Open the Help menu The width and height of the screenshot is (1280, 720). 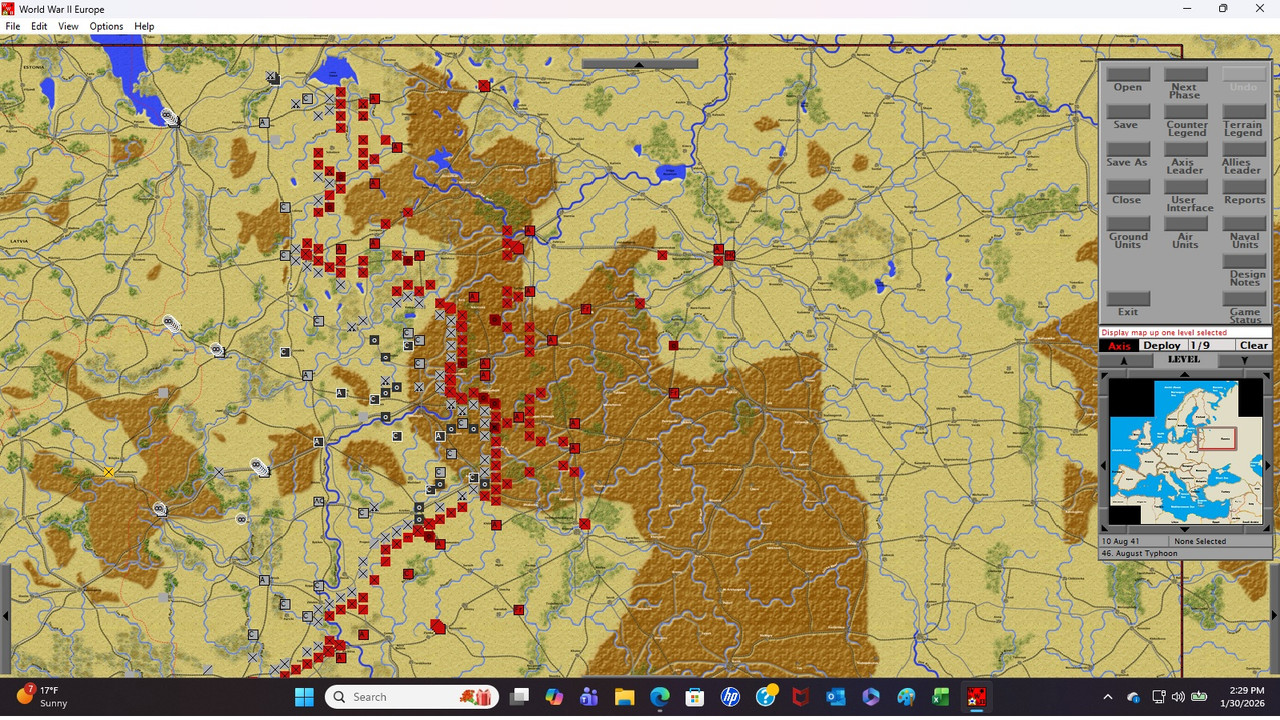pos(144,26)
